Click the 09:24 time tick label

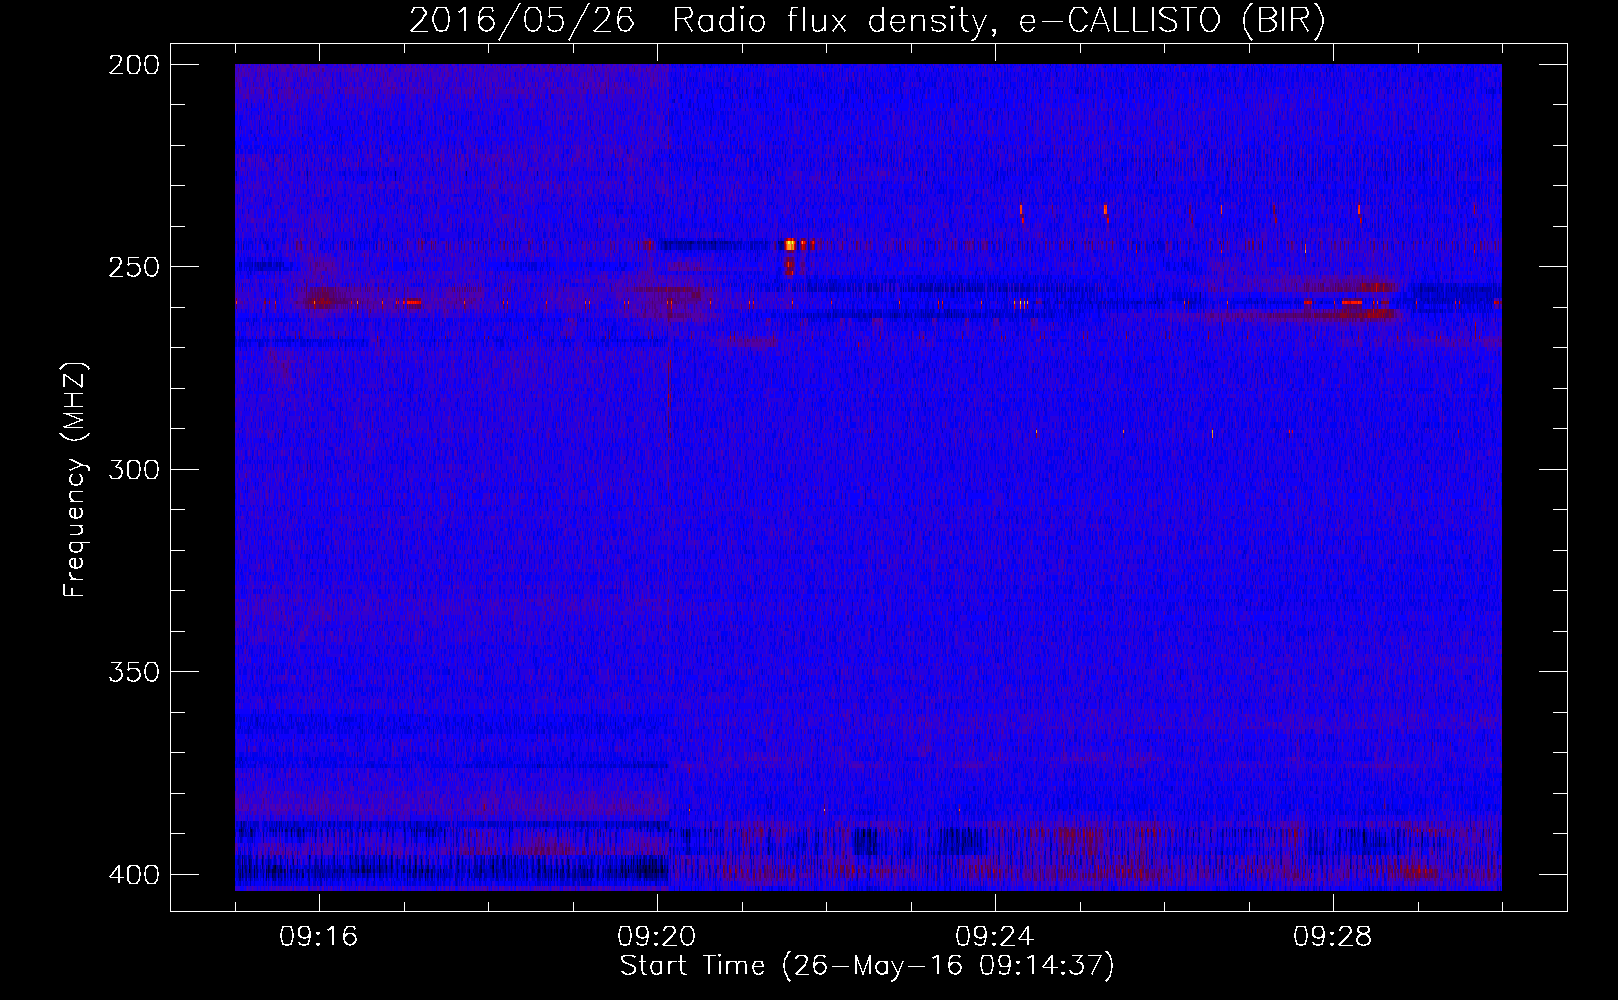[x=995, y=937]
